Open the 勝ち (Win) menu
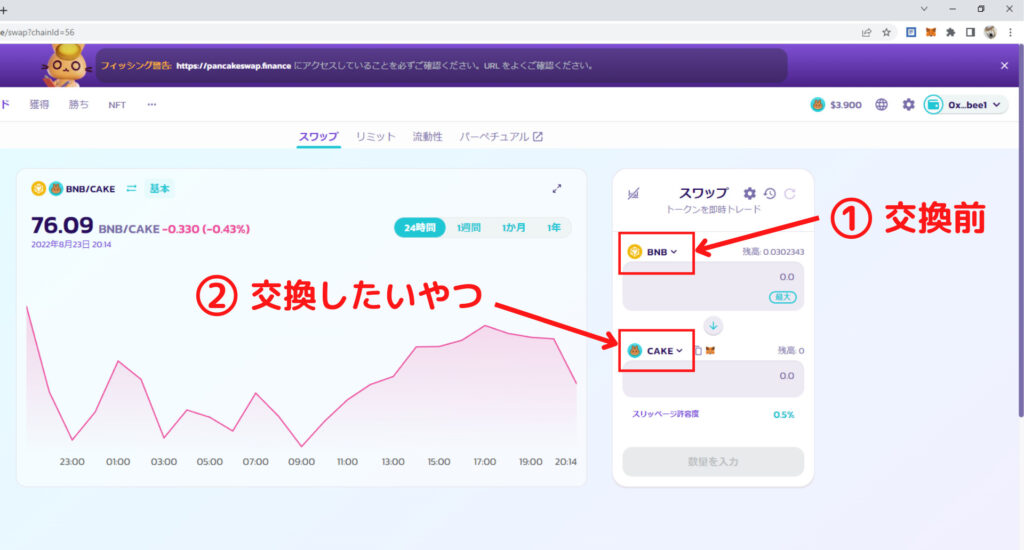1024x550 pixels. [78, 105]
